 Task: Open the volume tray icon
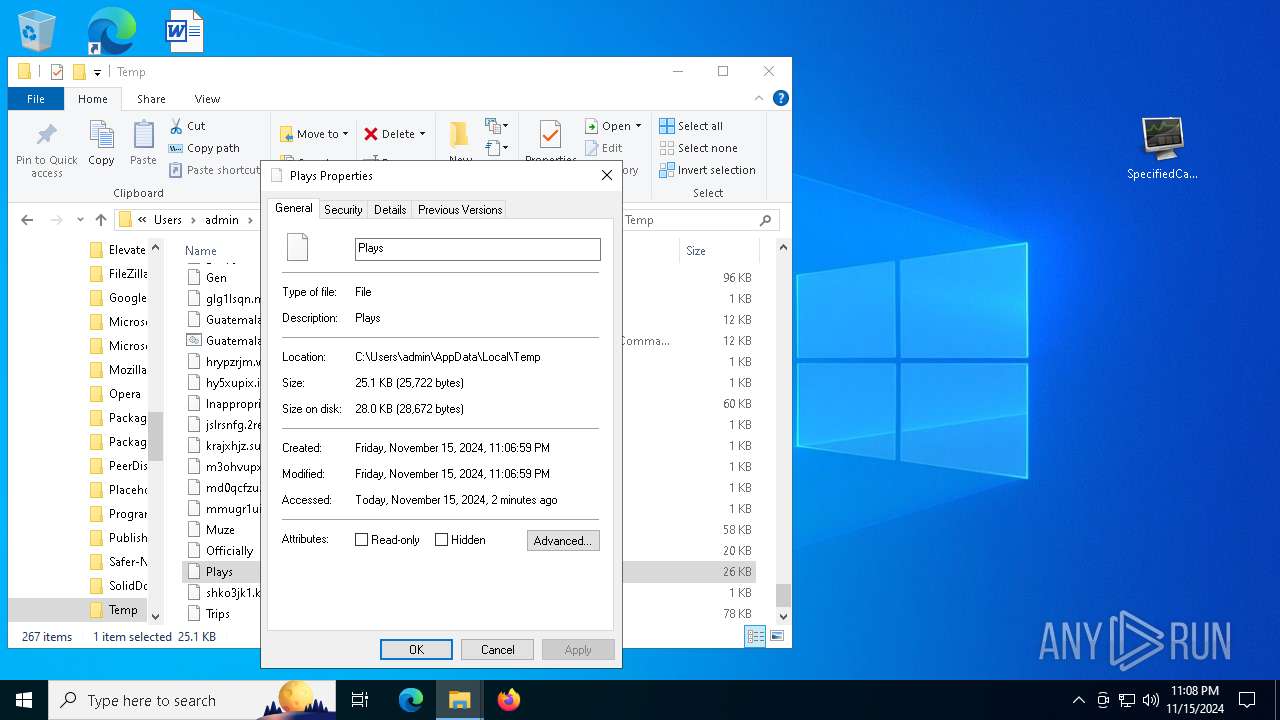[x=1151, y=700]
